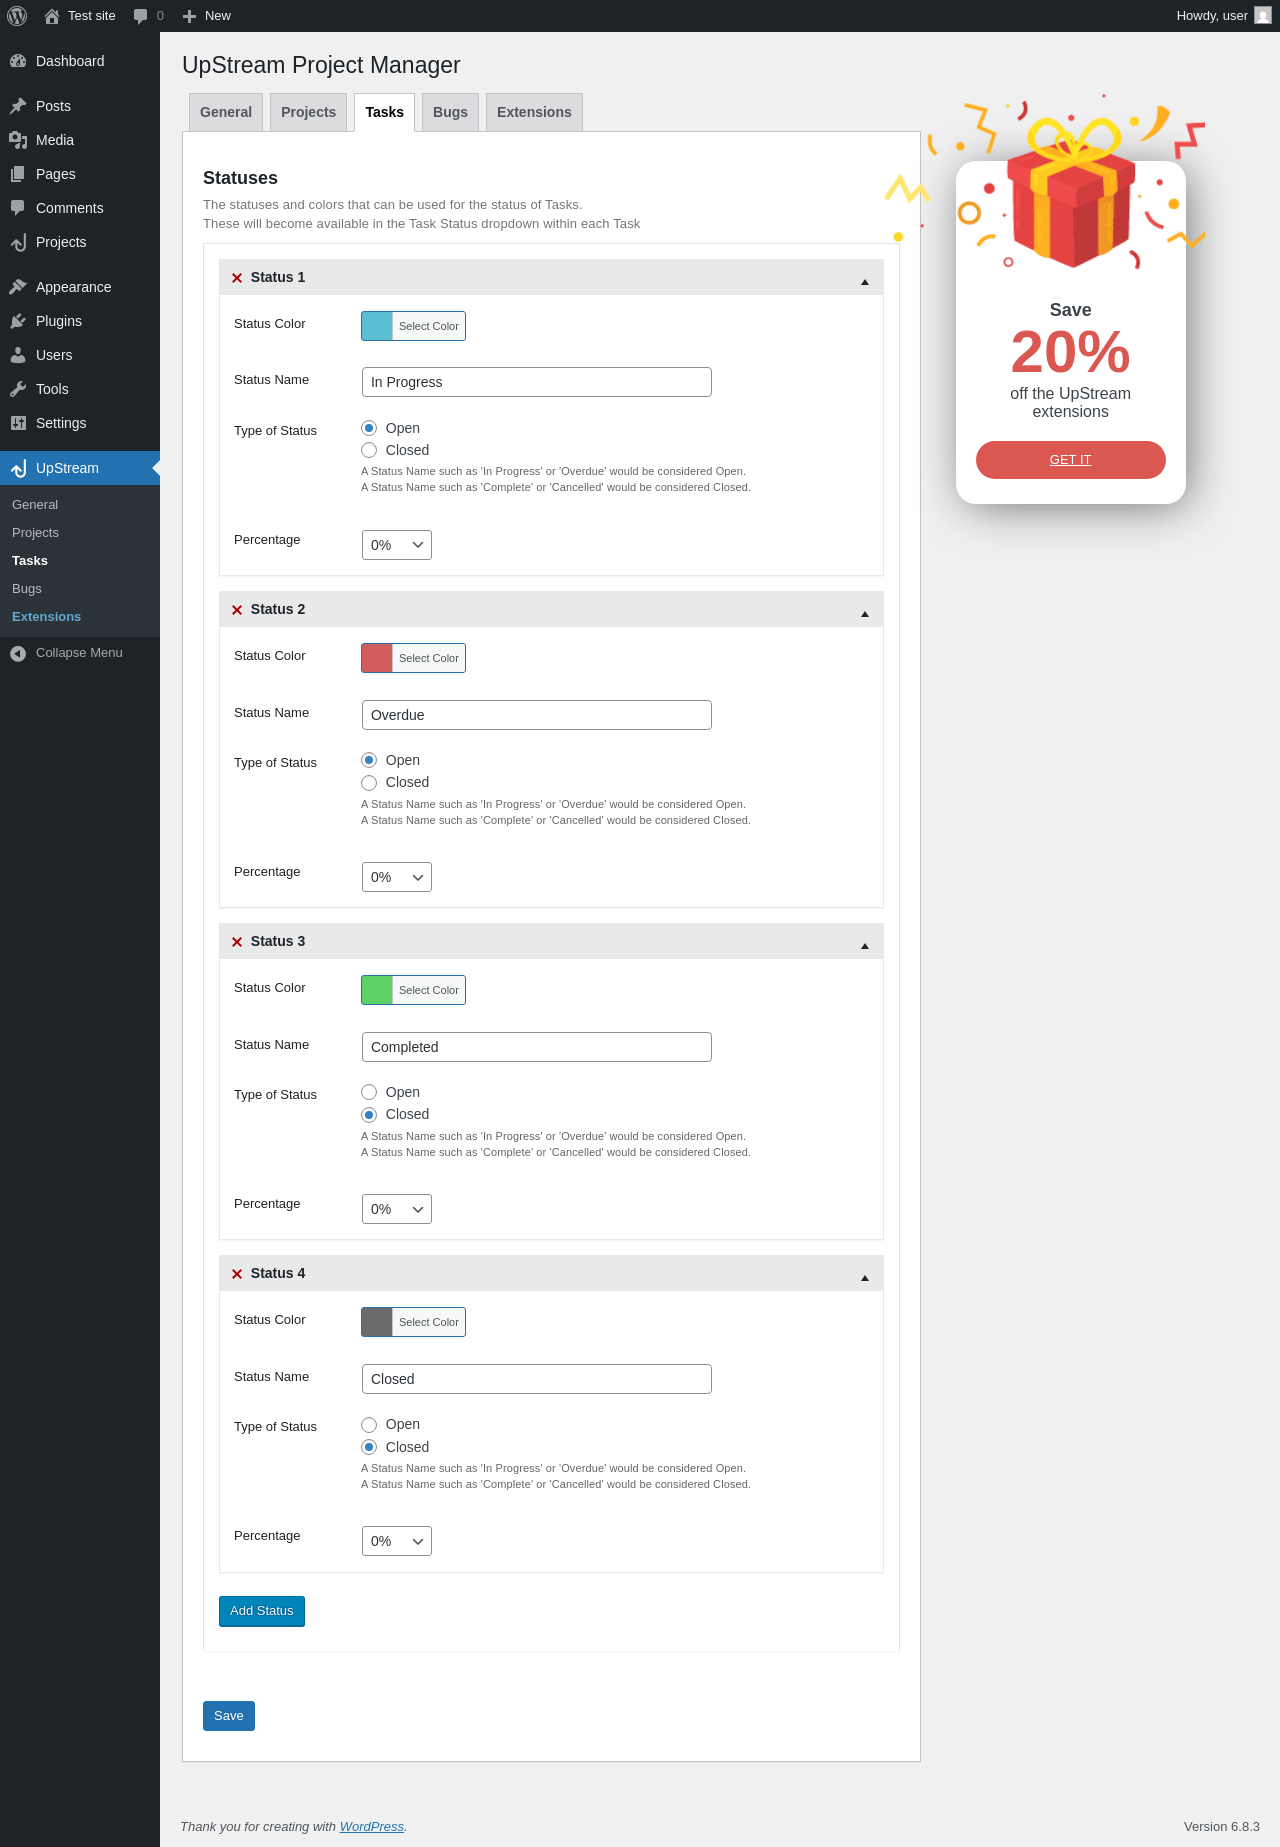Open the comments bubble icon in admin bar

140,16
